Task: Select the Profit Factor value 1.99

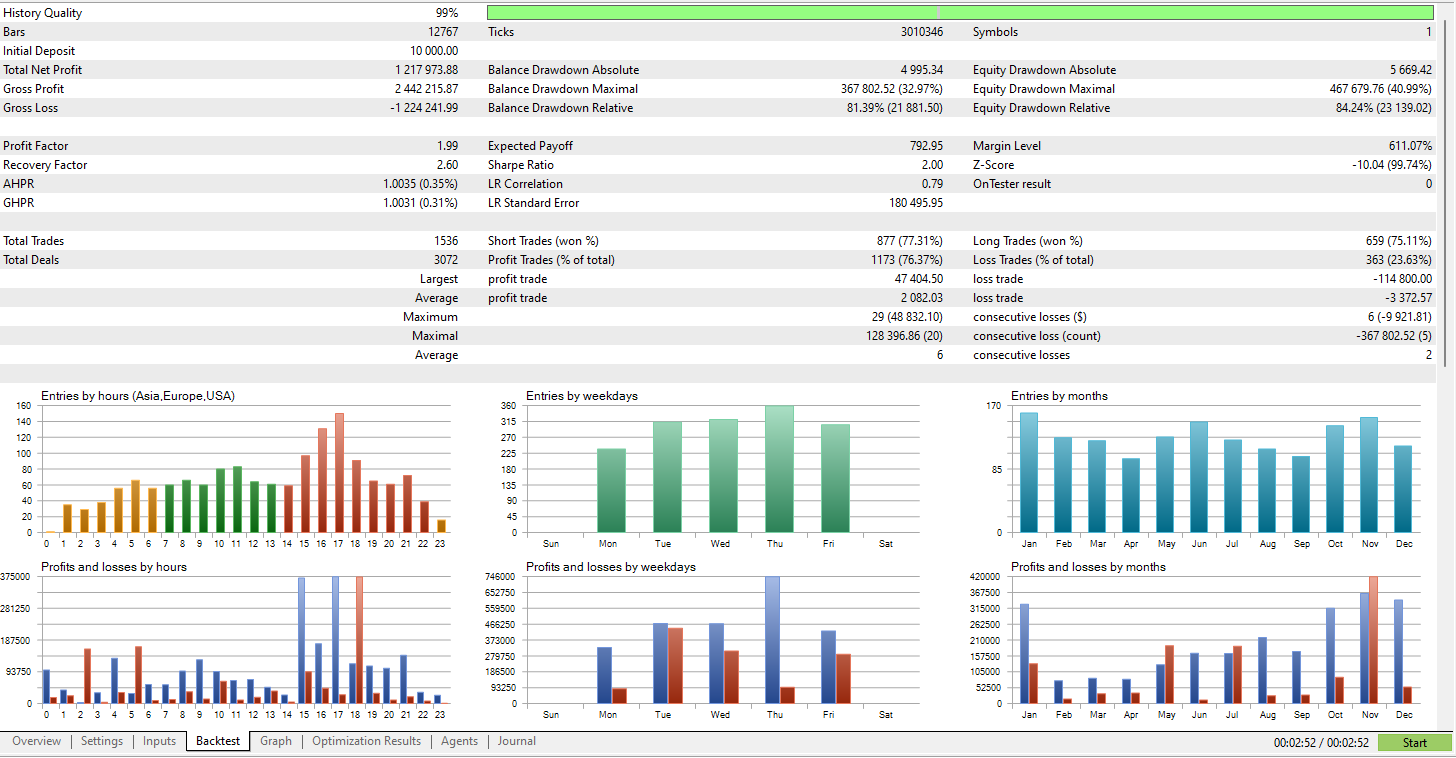Action: click(x=448, y=146)
